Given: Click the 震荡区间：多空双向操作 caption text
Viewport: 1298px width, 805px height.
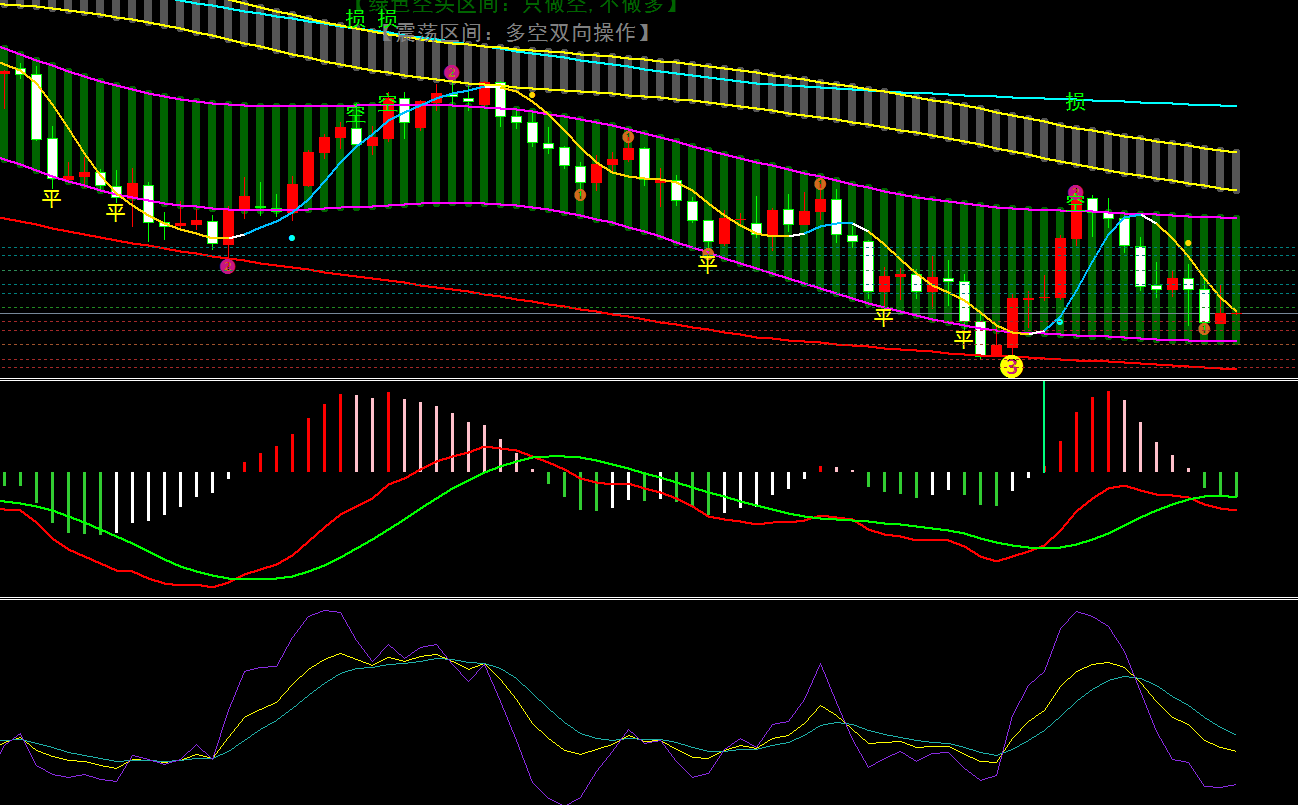Looking at the screenshot, I should click(x=517, y=33).
